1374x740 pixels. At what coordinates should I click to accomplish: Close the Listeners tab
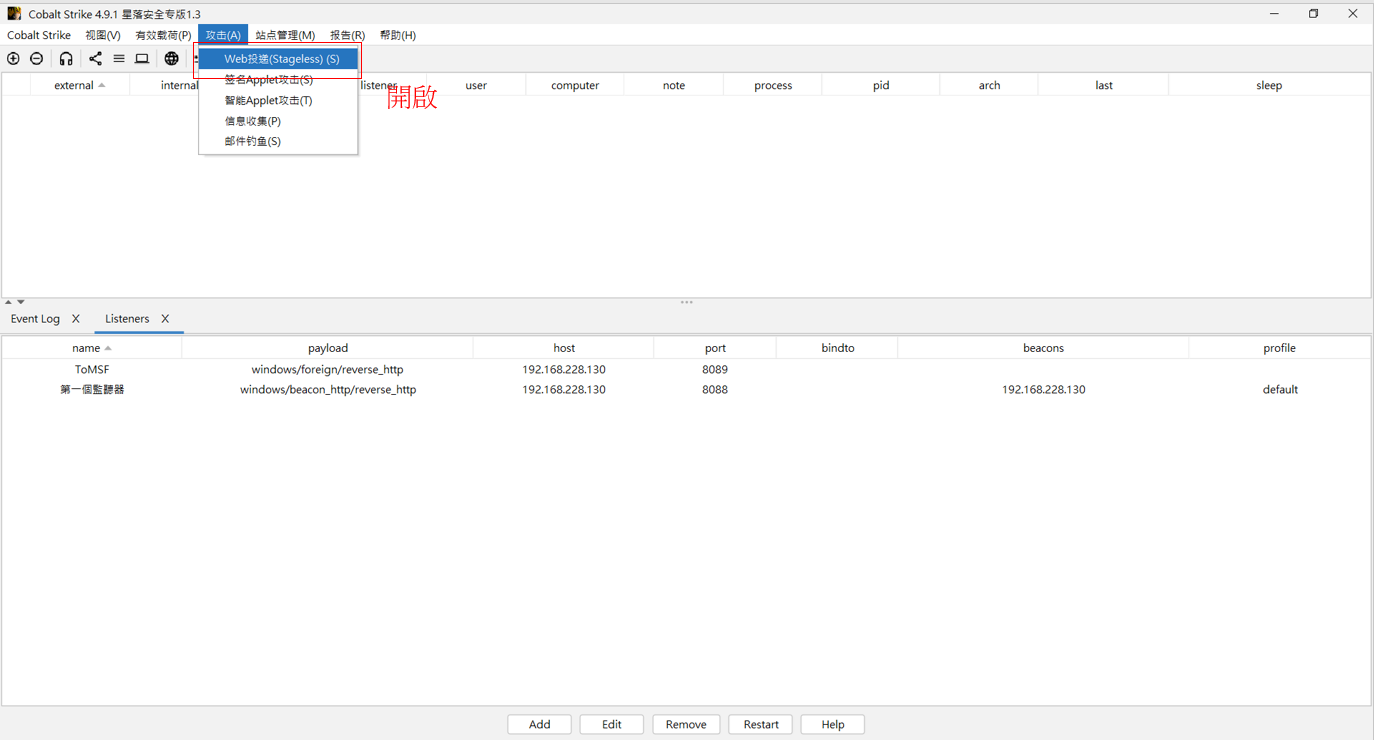coord(165,319)
